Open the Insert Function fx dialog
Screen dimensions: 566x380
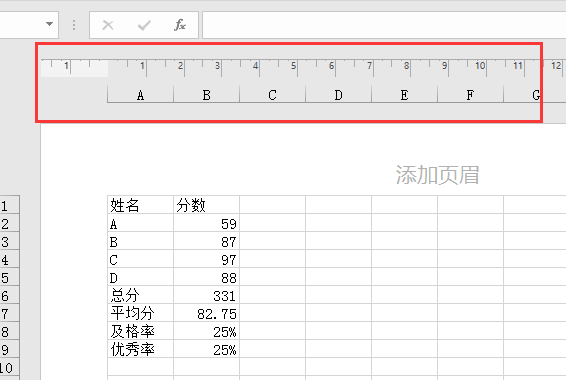pos(180,25)
